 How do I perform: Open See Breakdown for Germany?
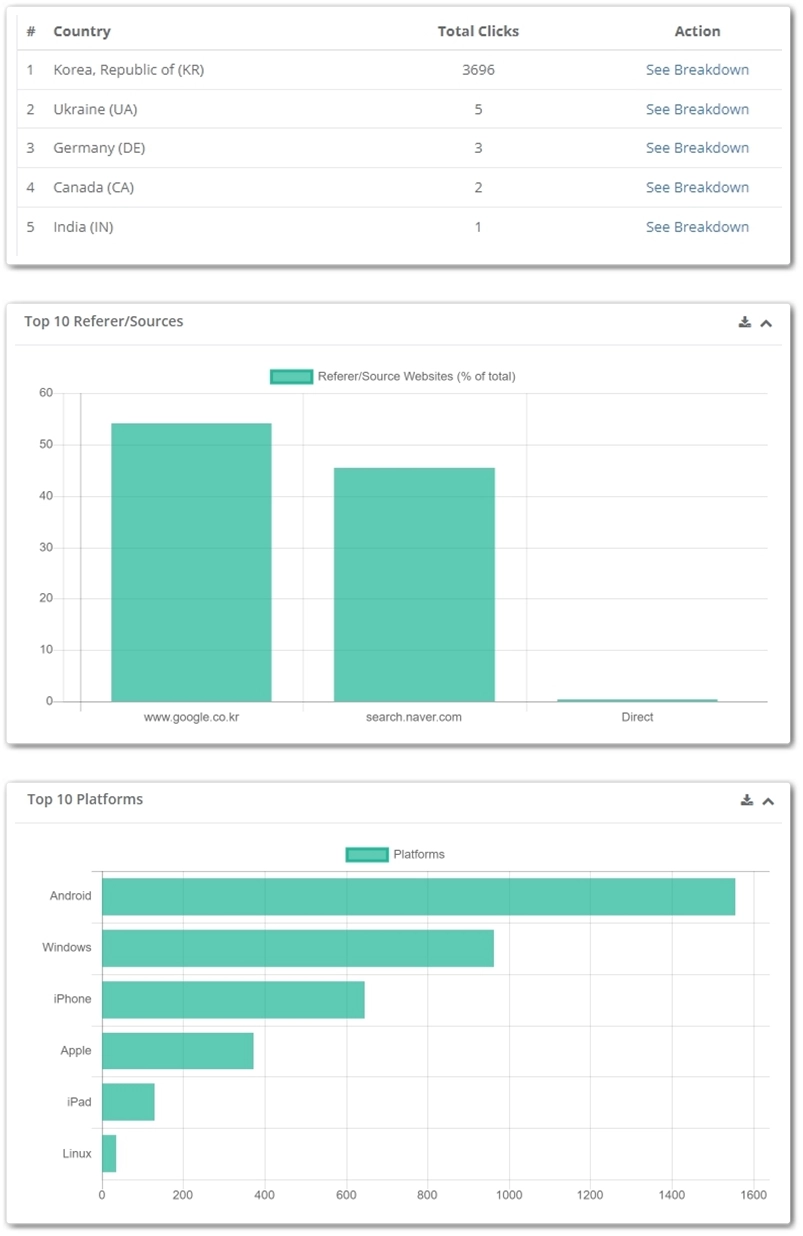(x=697, y=148)
